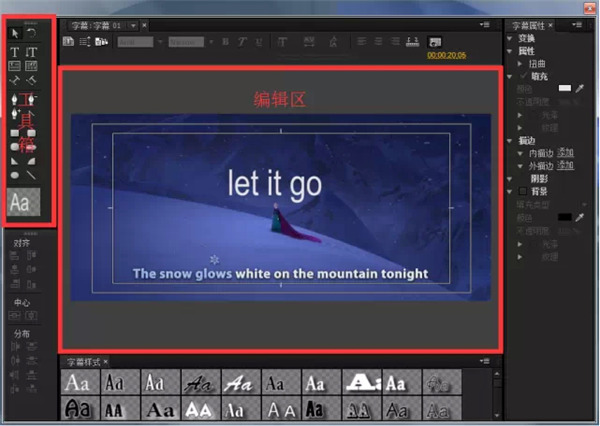Pick background color with 背景 eyedropper
600x426 pixels.
[x=580, y=217]
